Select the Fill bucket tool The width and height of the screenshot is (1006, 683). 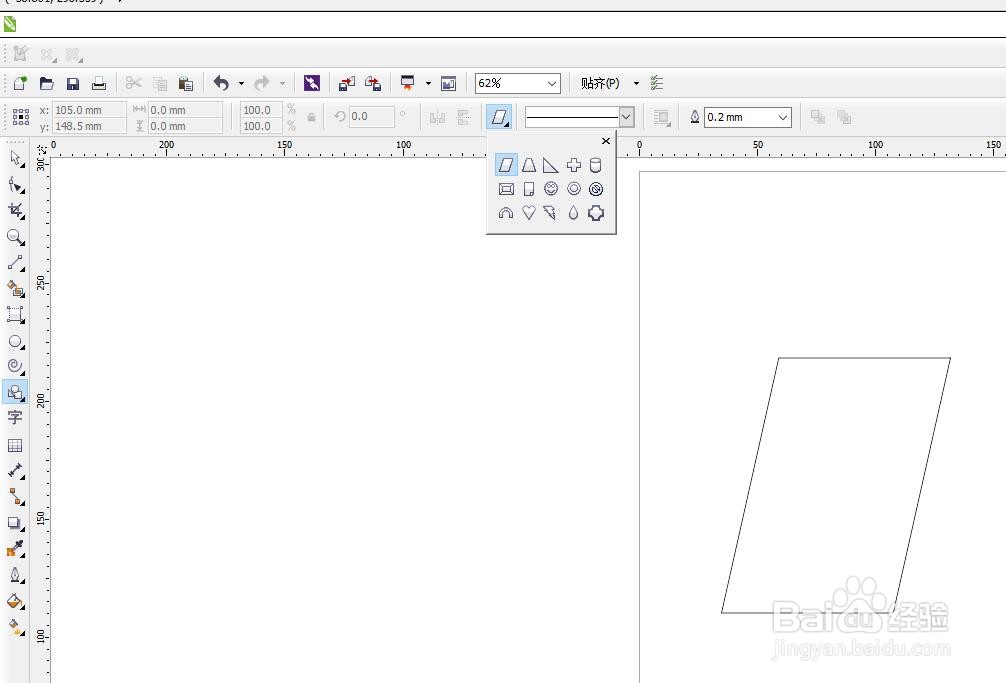click(x=15, y=601)
